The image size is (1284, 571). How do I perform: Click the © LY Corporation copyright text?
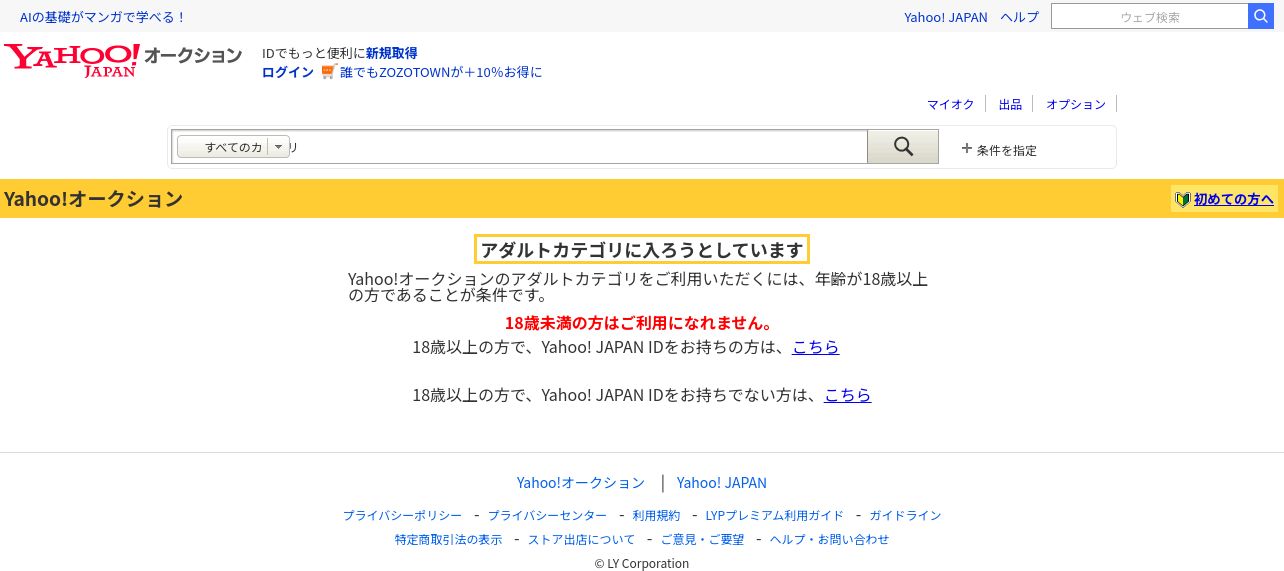click(x=642, y=563)
